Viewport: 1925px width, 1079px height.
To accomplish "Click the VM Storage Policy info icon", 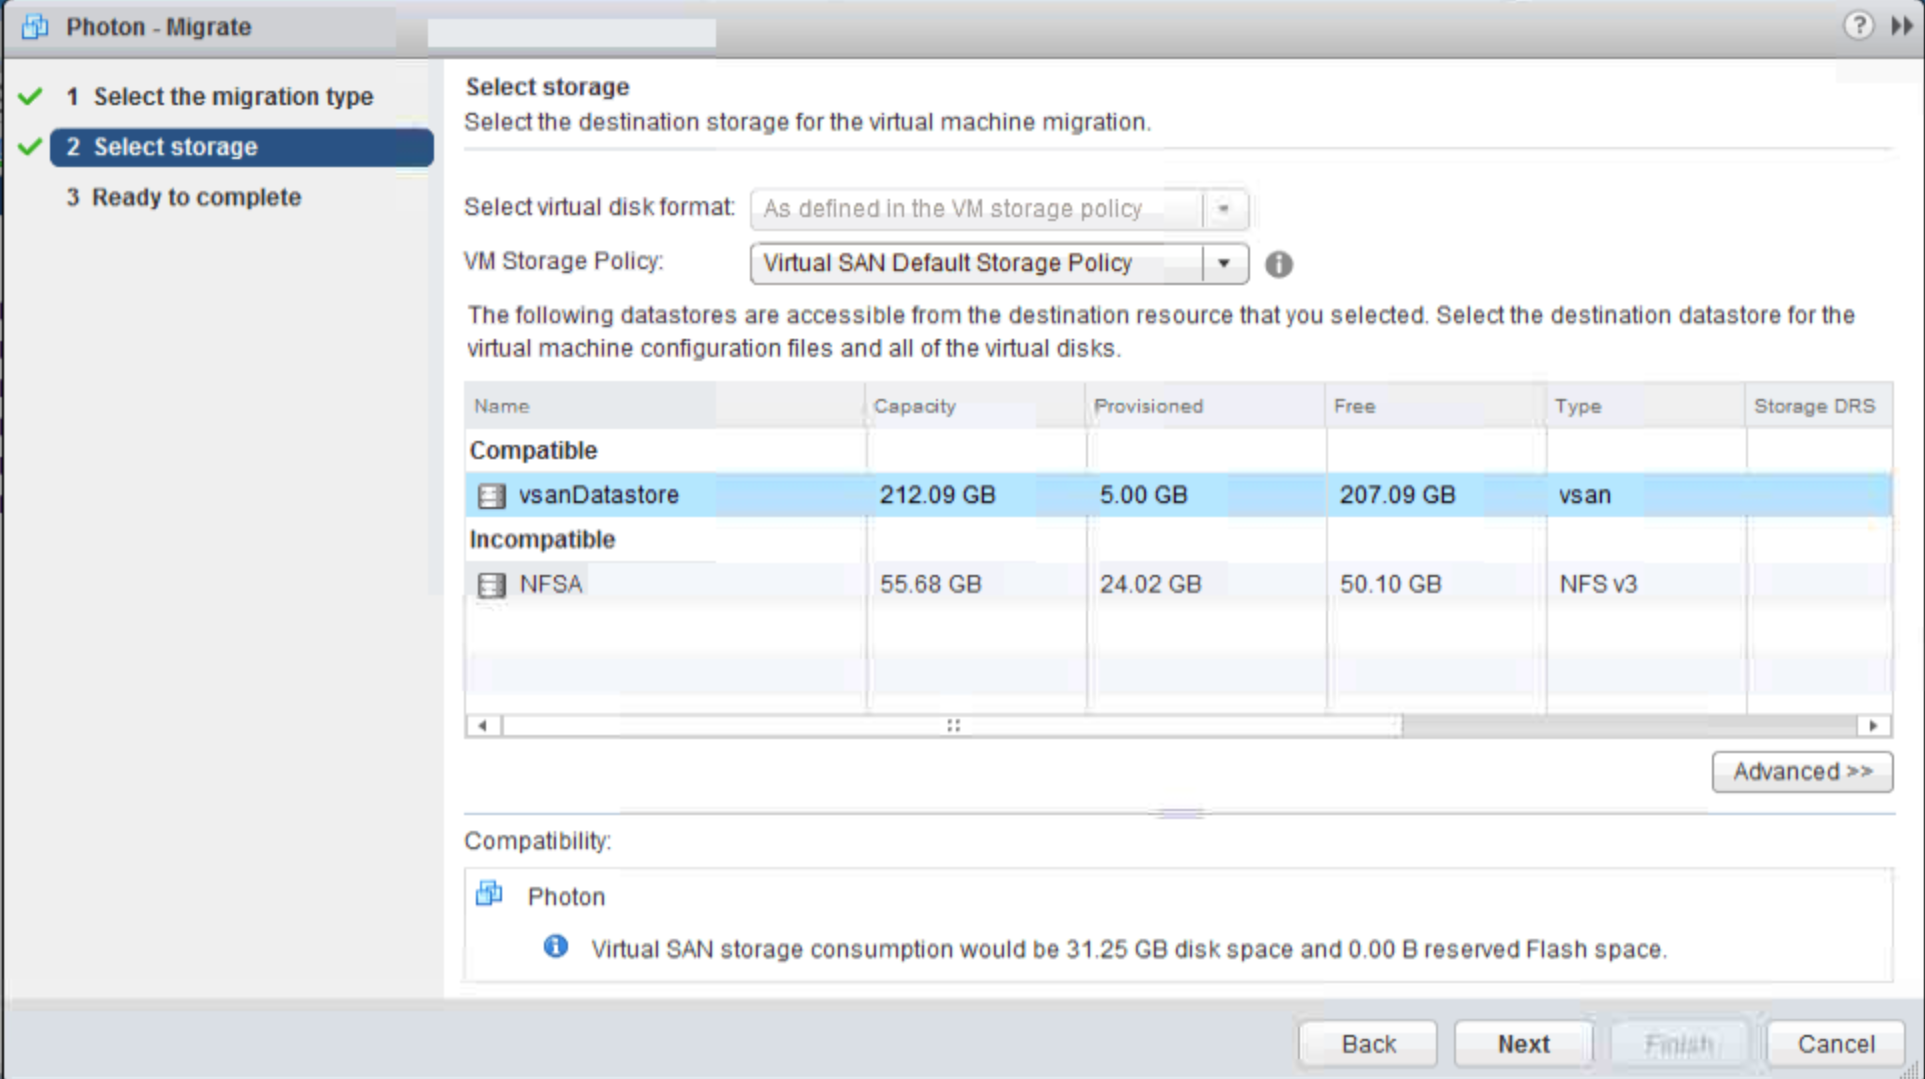I will pyautogui.click(x=1278, y=264).
